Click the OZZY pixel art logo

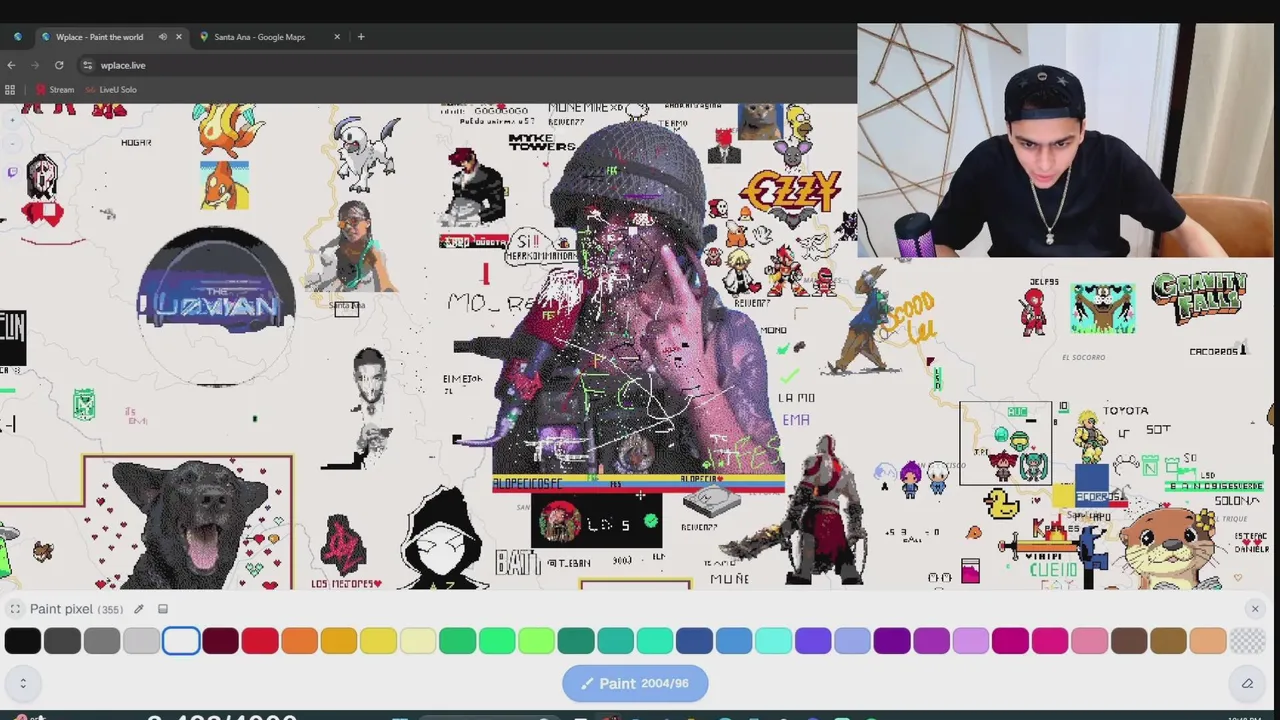pos(790,191)
